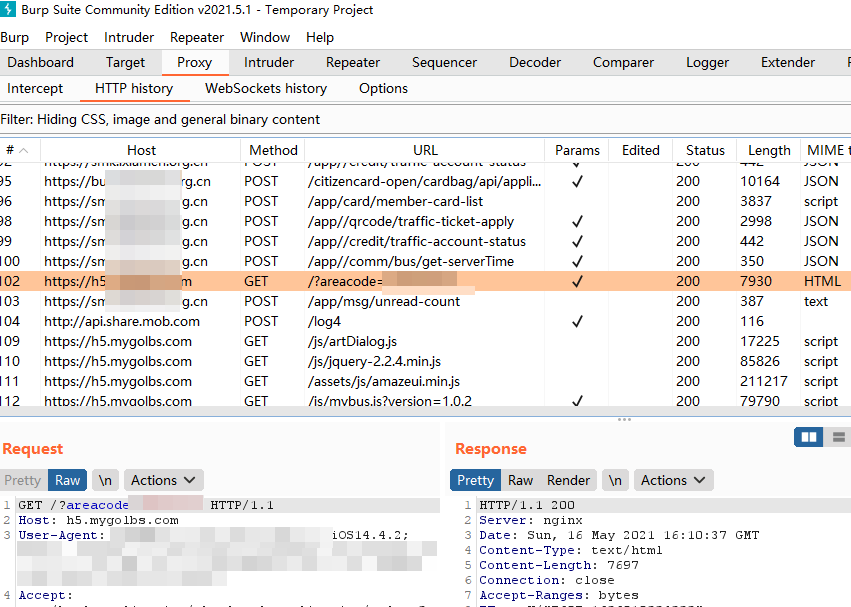Image resolution: width=851 pixels, height=607 pixels.
Task: Open the Intruder menu
Action: (x=129, y=37)
